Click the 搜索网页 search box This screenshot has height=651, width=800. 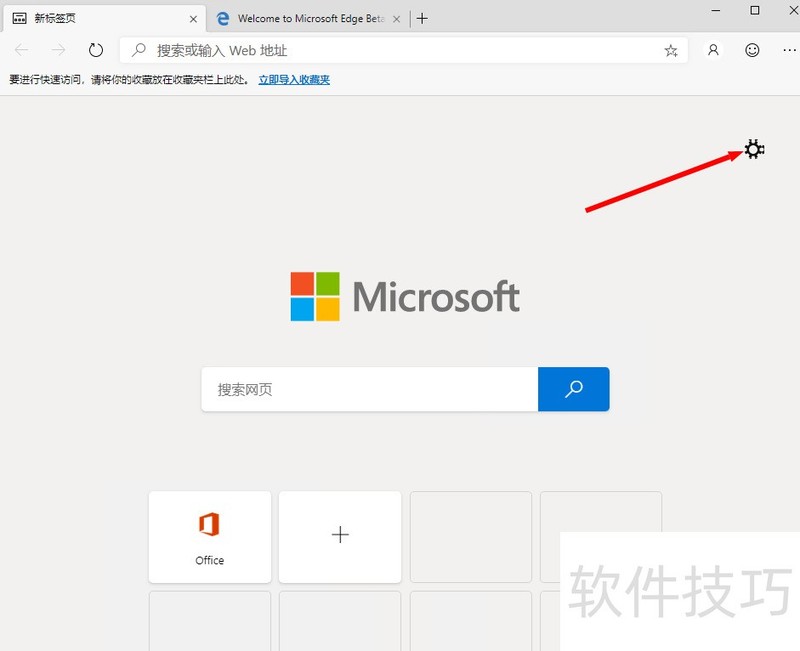coord(369,389)
